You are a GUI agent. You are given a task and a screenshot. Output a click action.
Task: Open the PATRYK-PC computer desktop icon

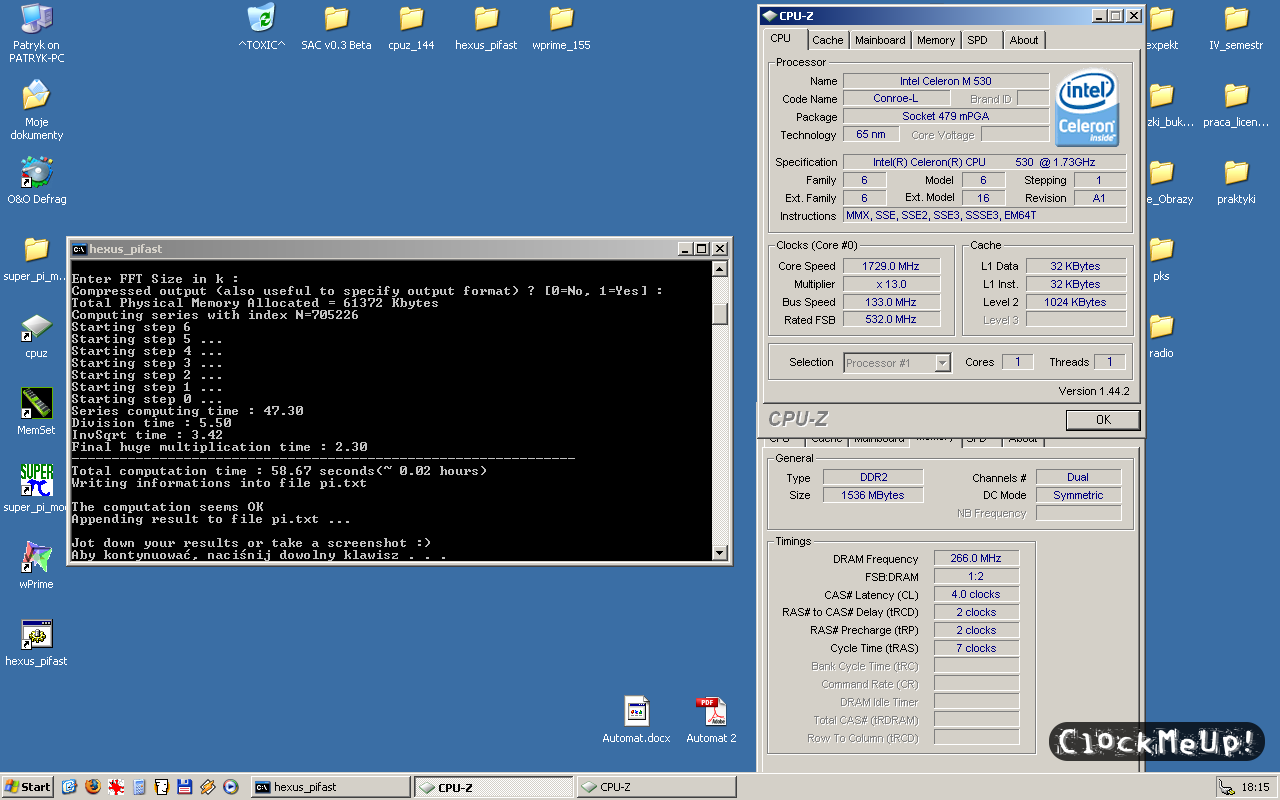[36, 33]
